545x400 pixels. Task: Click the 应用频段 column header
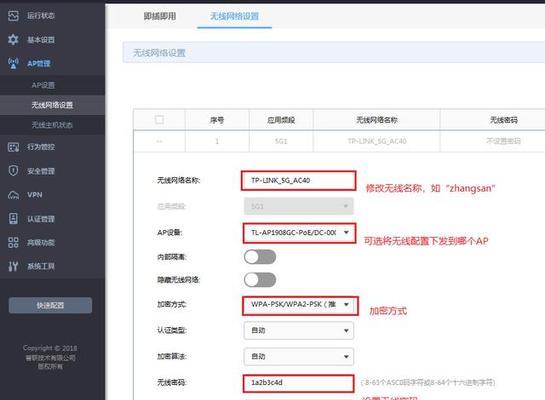(281, 120)
